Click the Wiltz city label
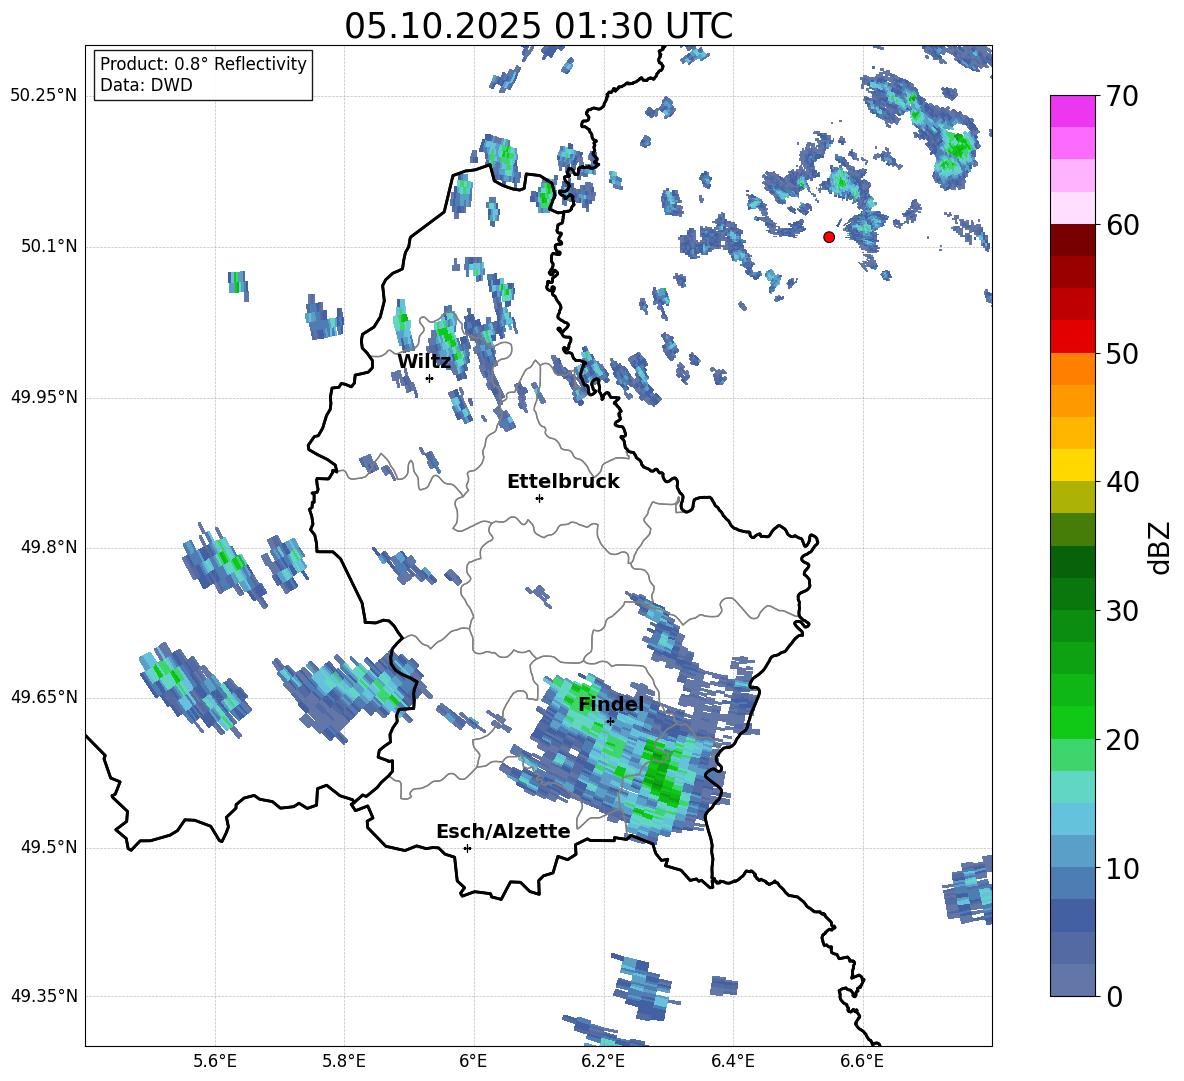This screenshot has width=1184, height=1081. pyautogui.click(x=424, y=362)
